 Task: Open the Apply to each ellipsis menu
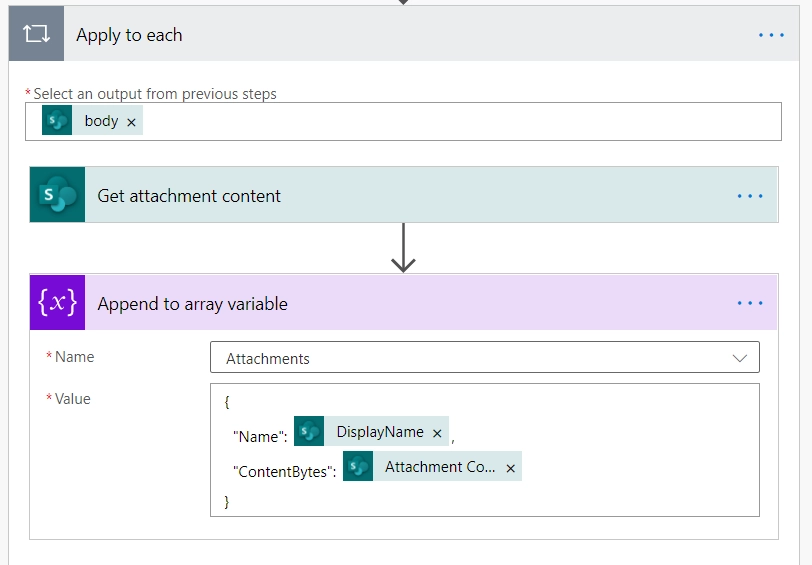pos(771,35)
